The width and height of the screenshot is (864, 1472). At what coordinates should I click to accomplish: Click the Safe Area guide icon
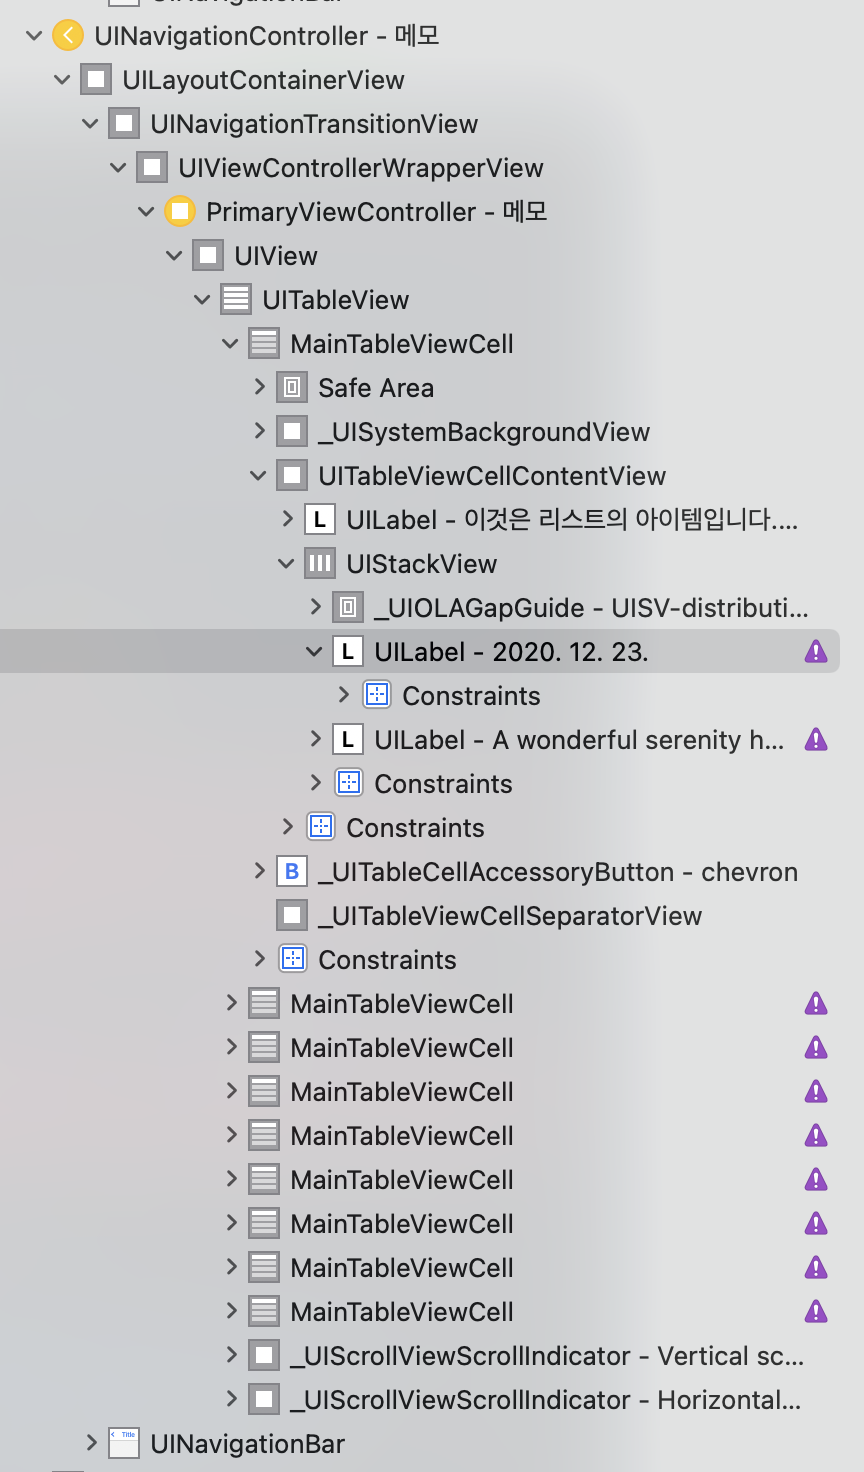coord(292,388)
